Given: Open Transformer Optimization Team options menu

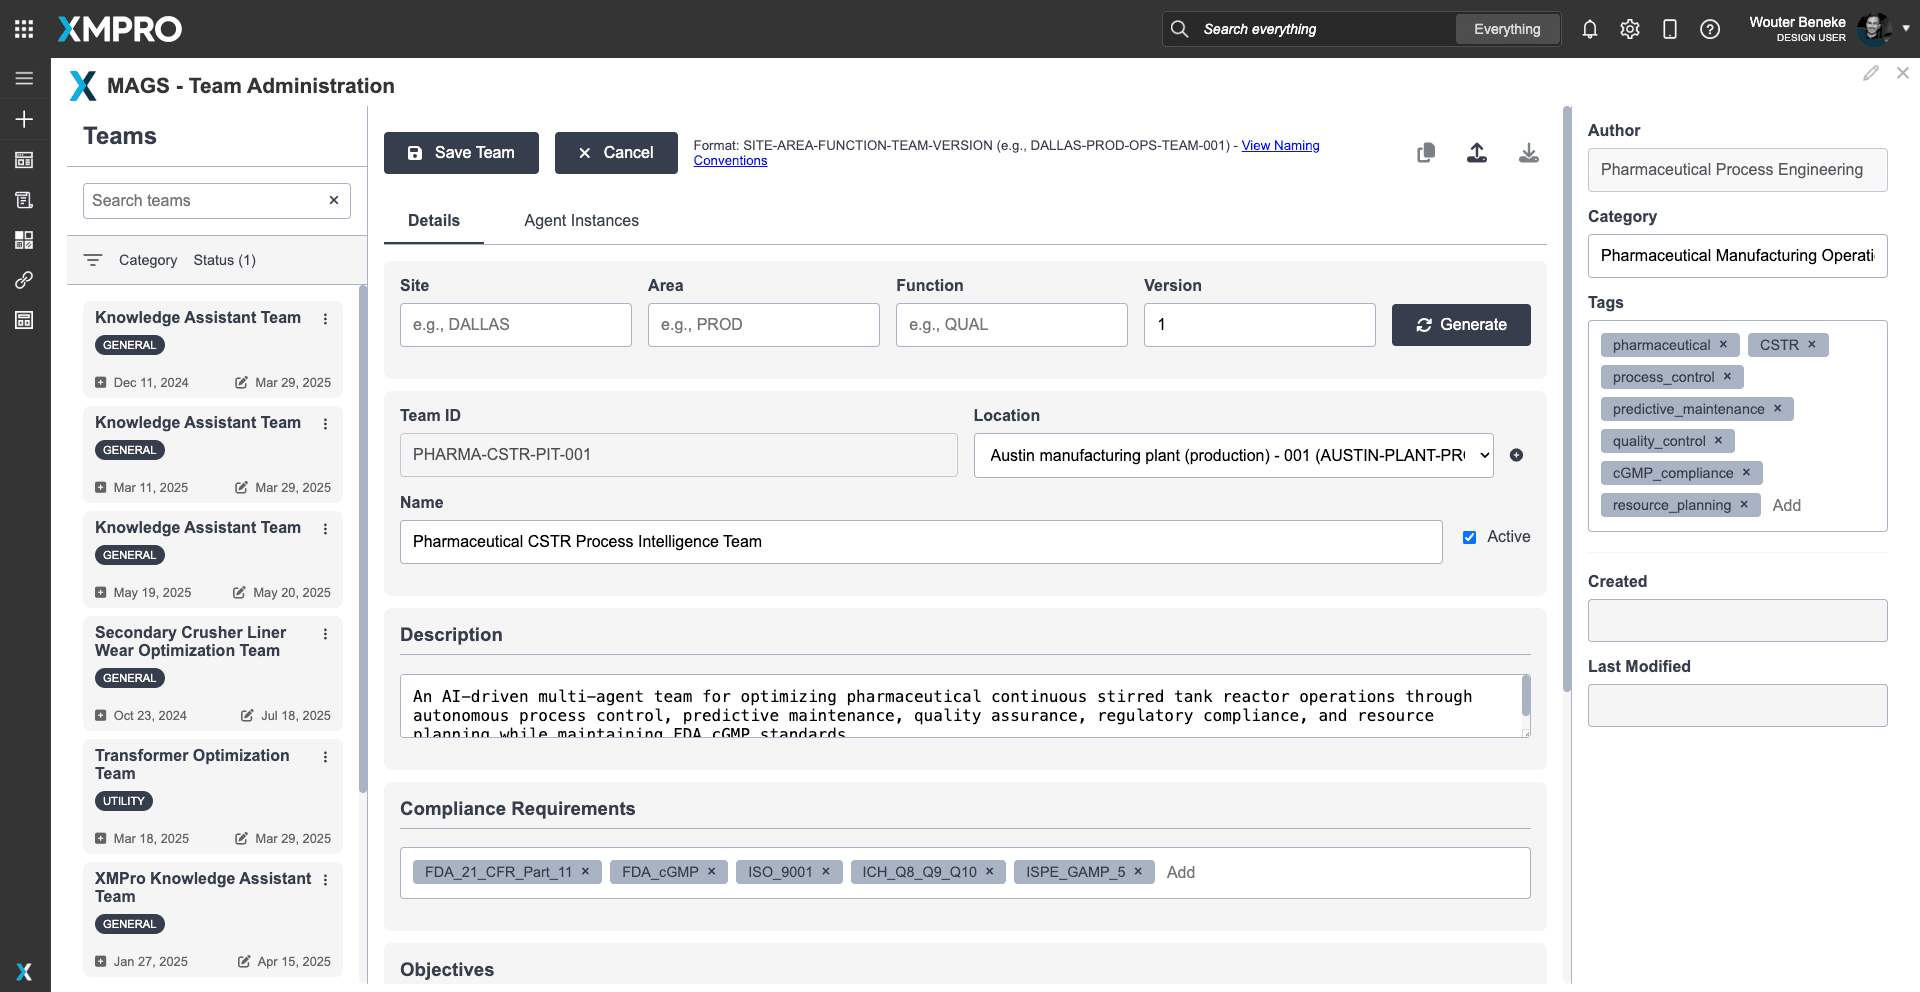Looking at the screenshot, I should pyautogui.click(x=325, y=757).
